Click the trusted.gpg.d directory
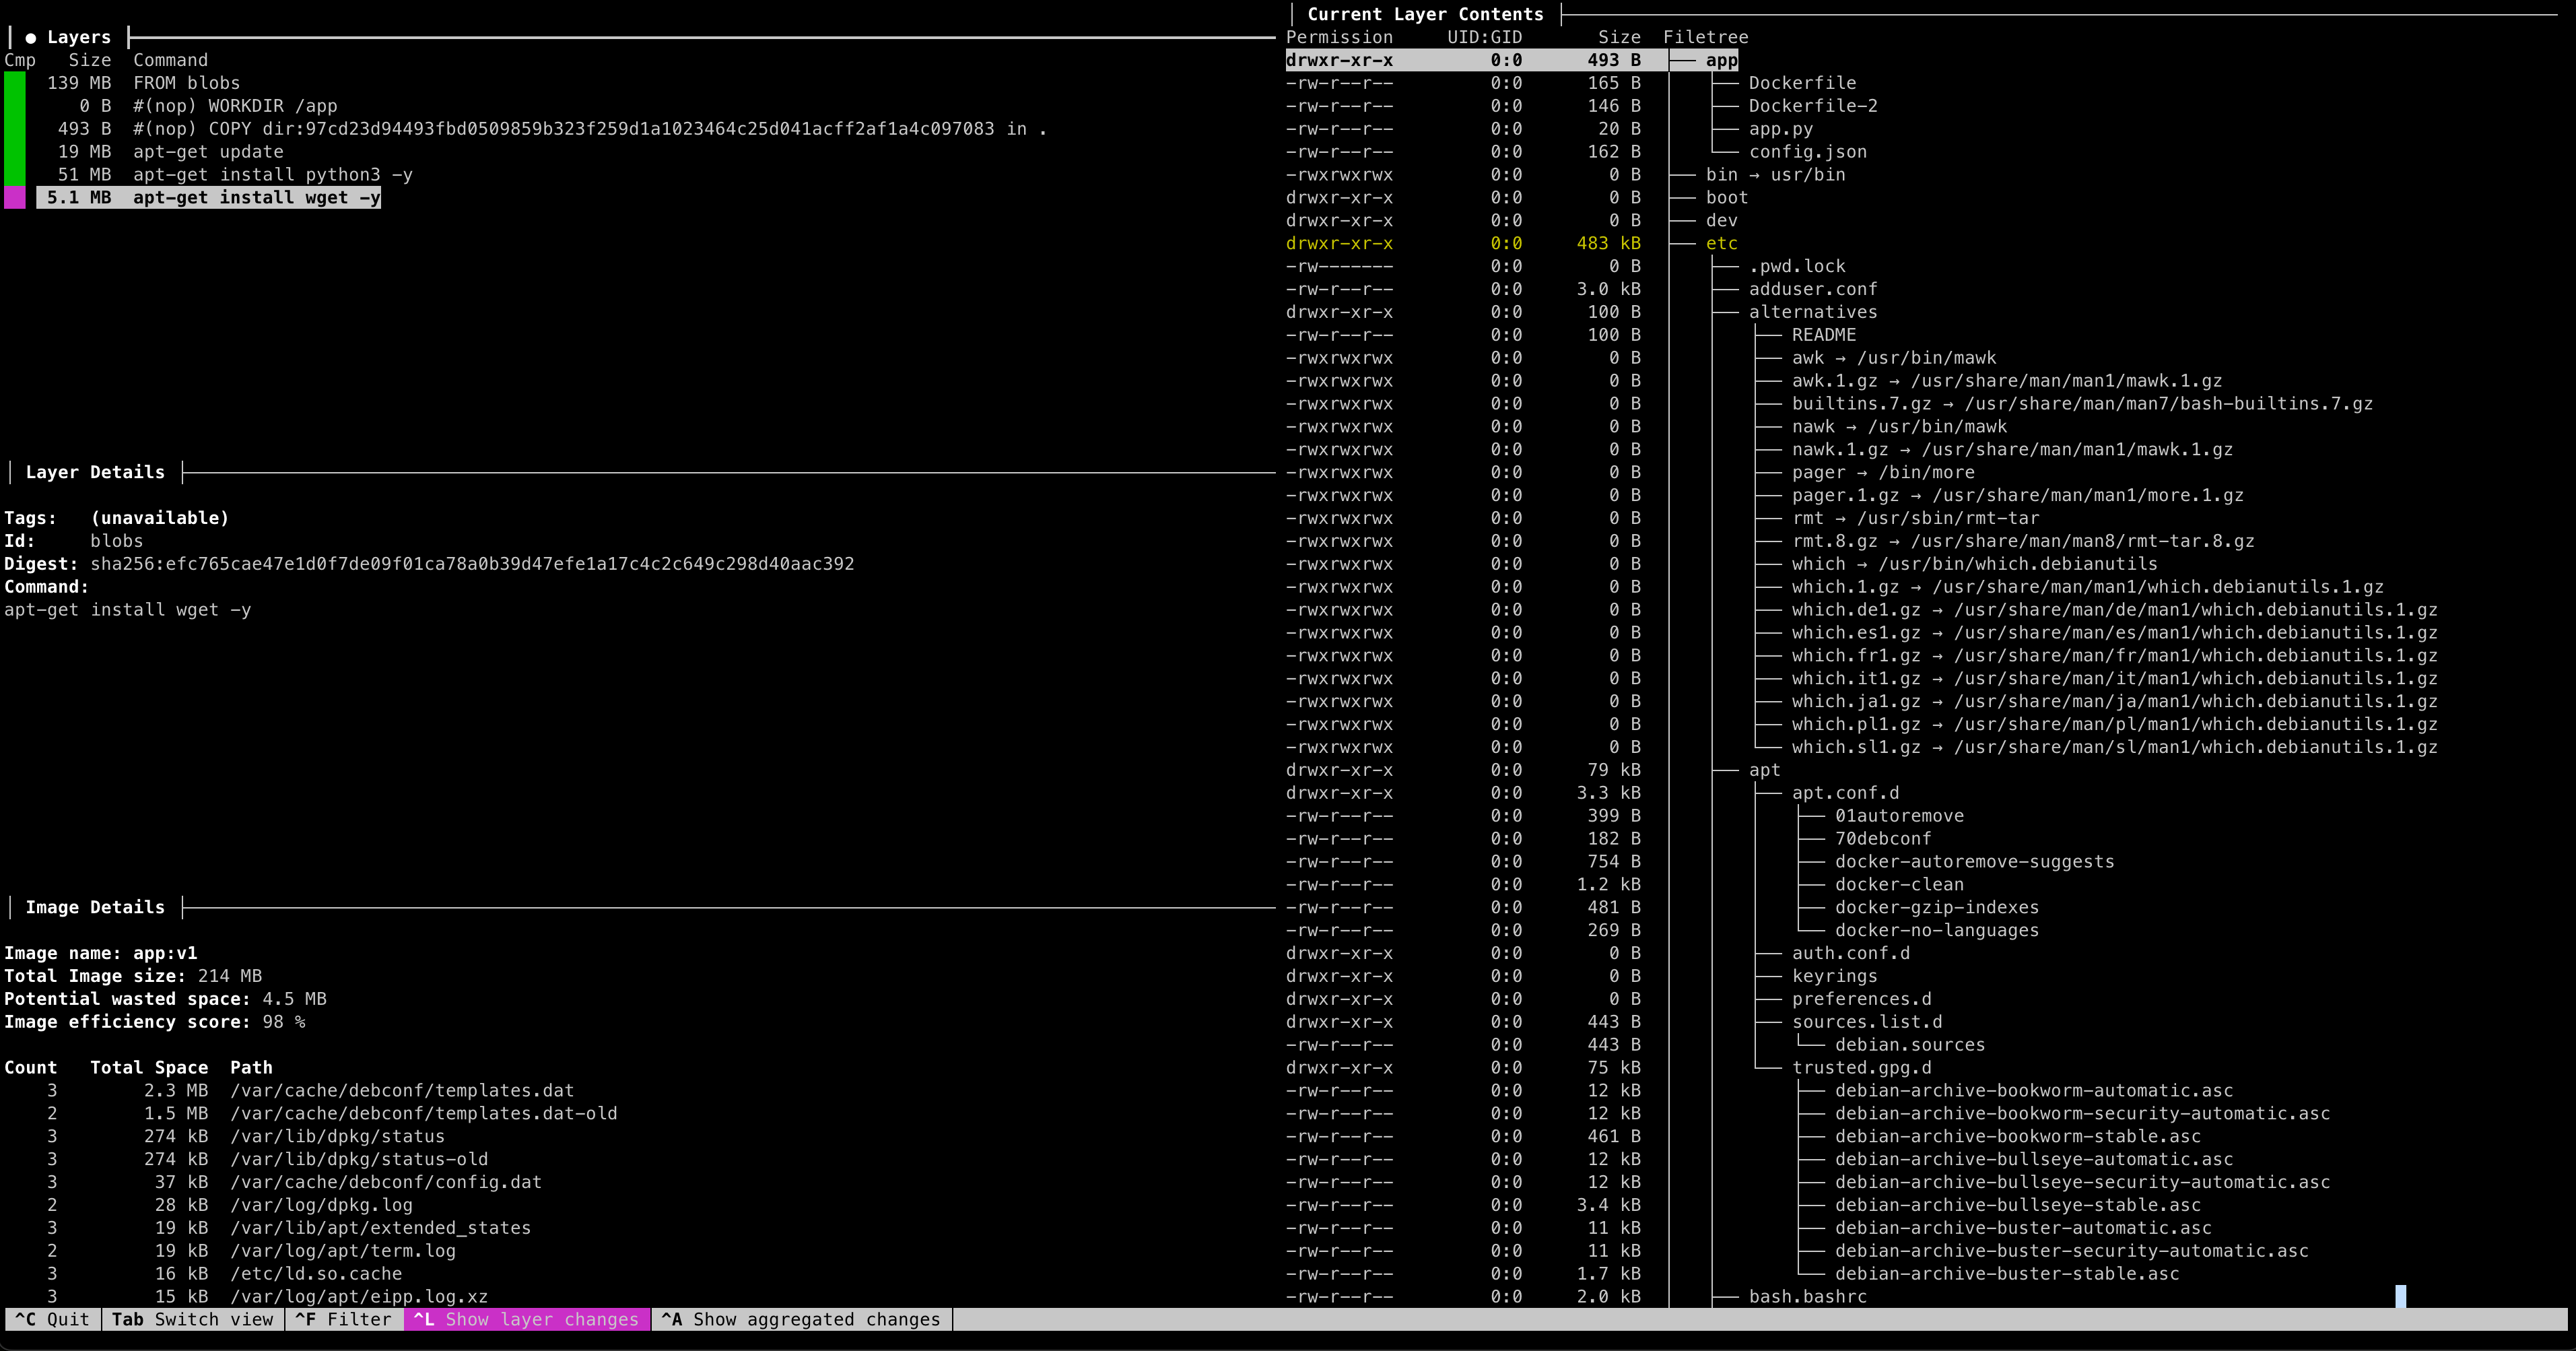Image resolution: width=2576 pixels, height=1351 pixels. coord(1861,1068)
